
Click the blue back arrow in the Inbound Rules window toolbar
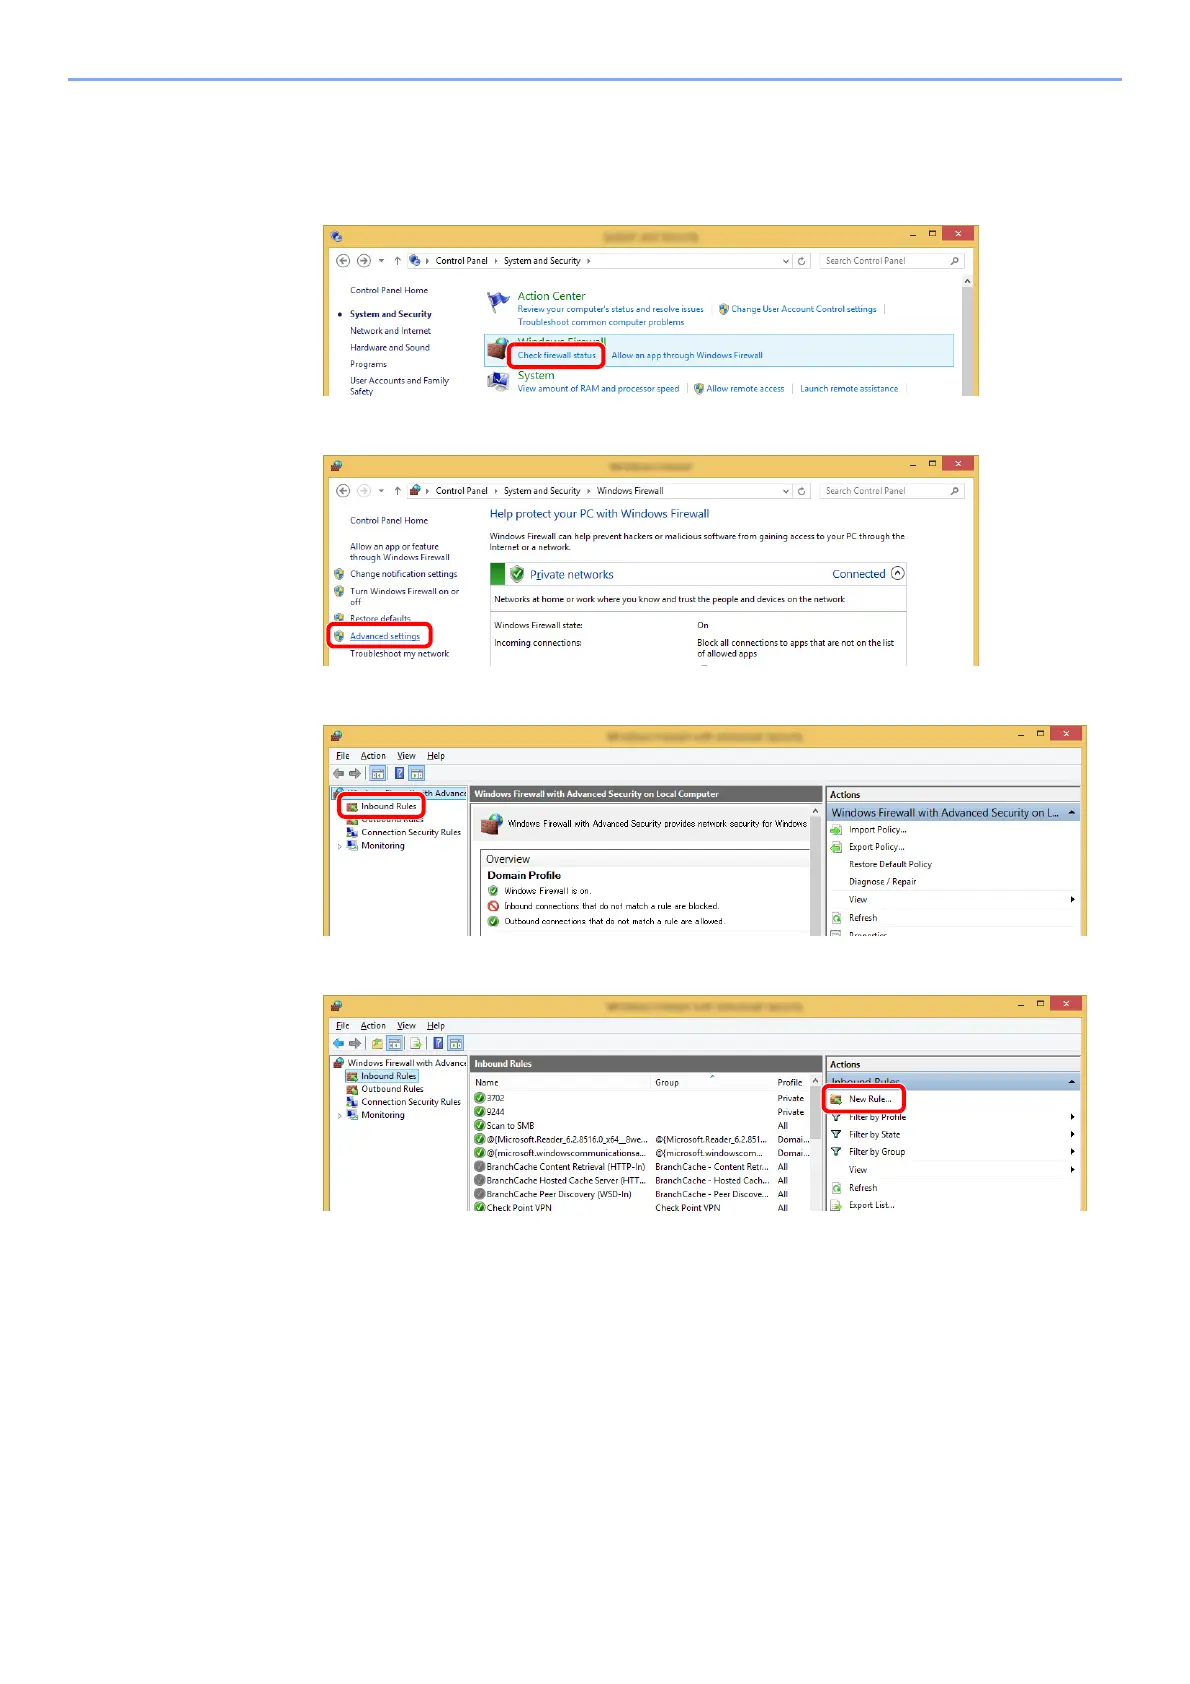pyautogui.click(x=338, y=1043)
